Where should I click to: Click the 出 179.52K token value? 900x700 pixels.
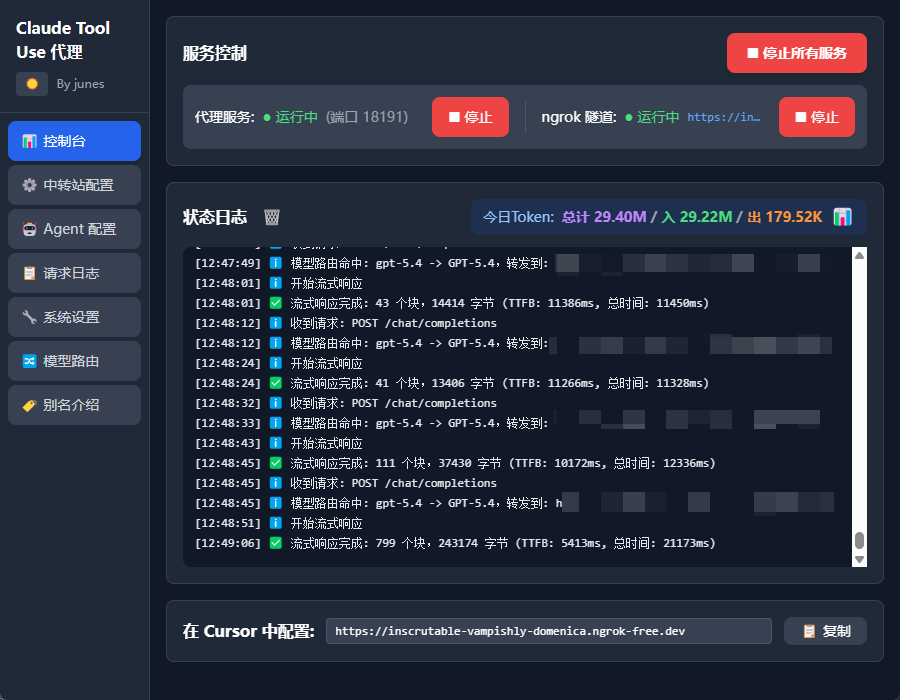pyautogui.click(x=785, y=217)
